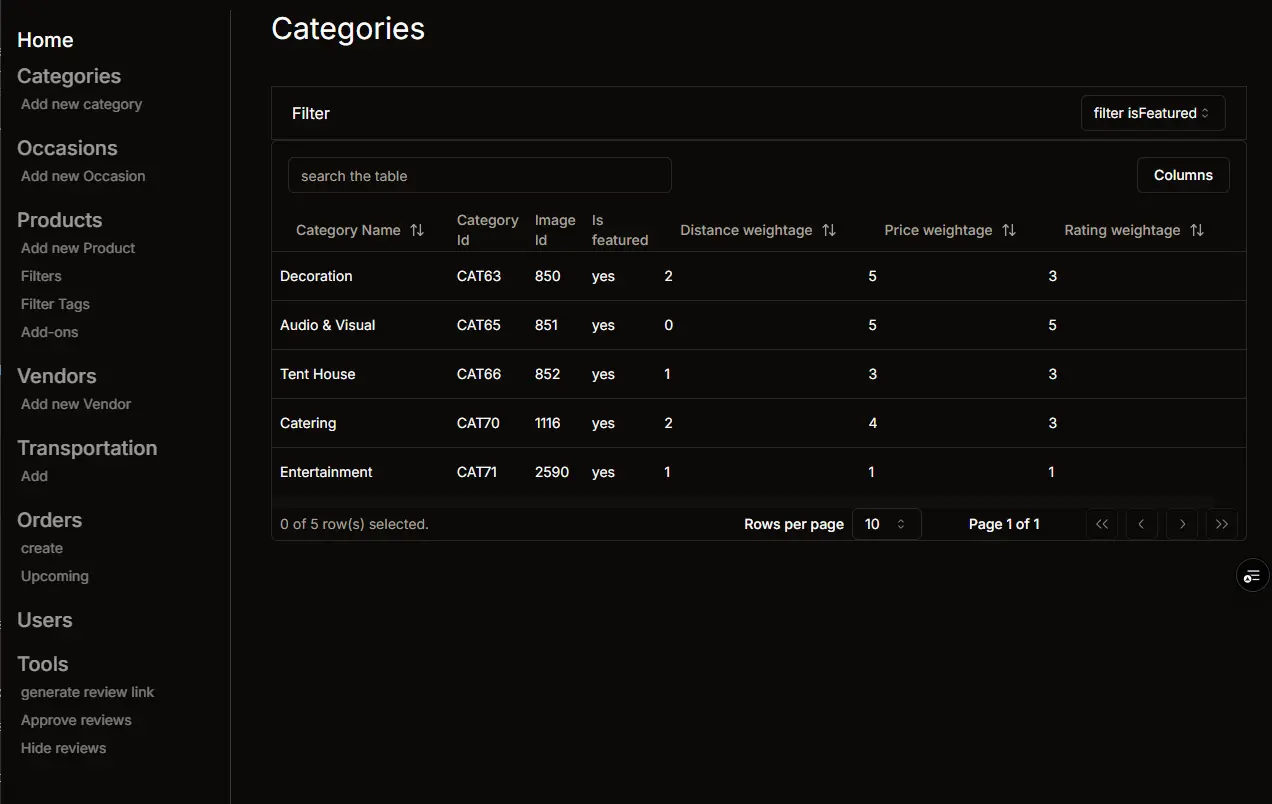Image resolution: width=1272 pixels, height=804 pixels.
Task: Go to next page button
Action: tap(1182, 524)
